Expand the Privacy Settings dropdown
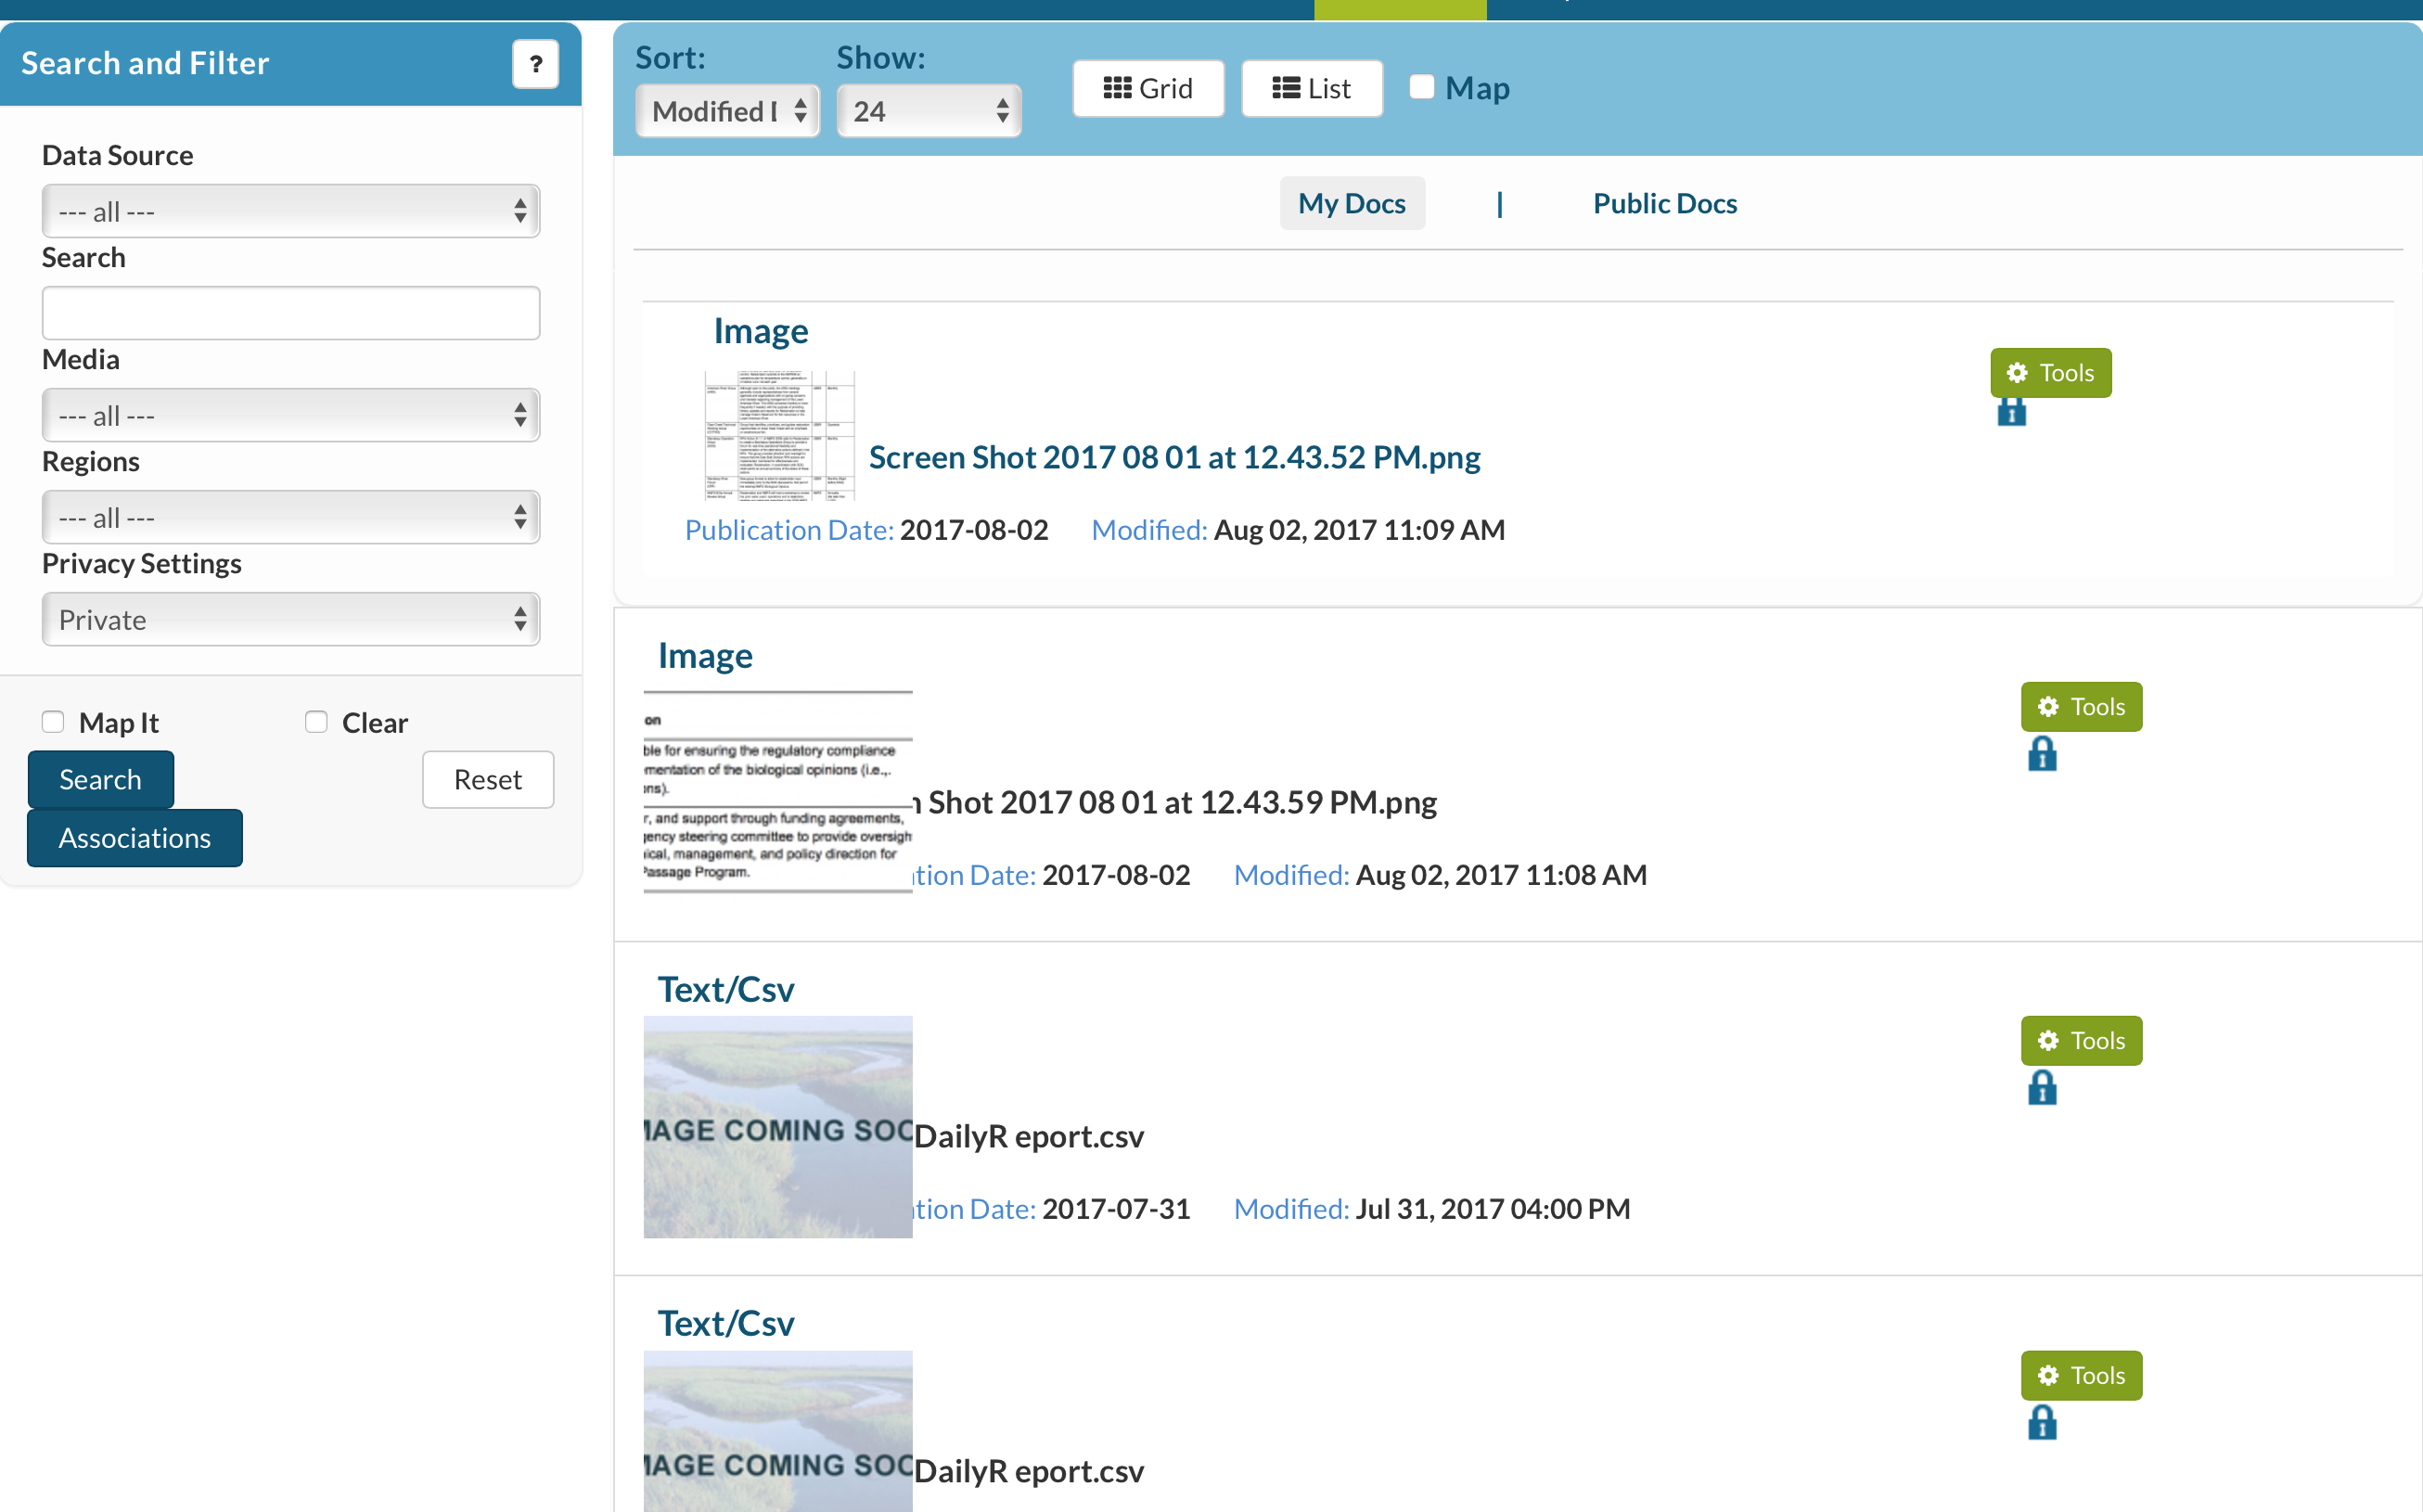Viewport: 2423px width, 1512px height. tap(290, 620)
